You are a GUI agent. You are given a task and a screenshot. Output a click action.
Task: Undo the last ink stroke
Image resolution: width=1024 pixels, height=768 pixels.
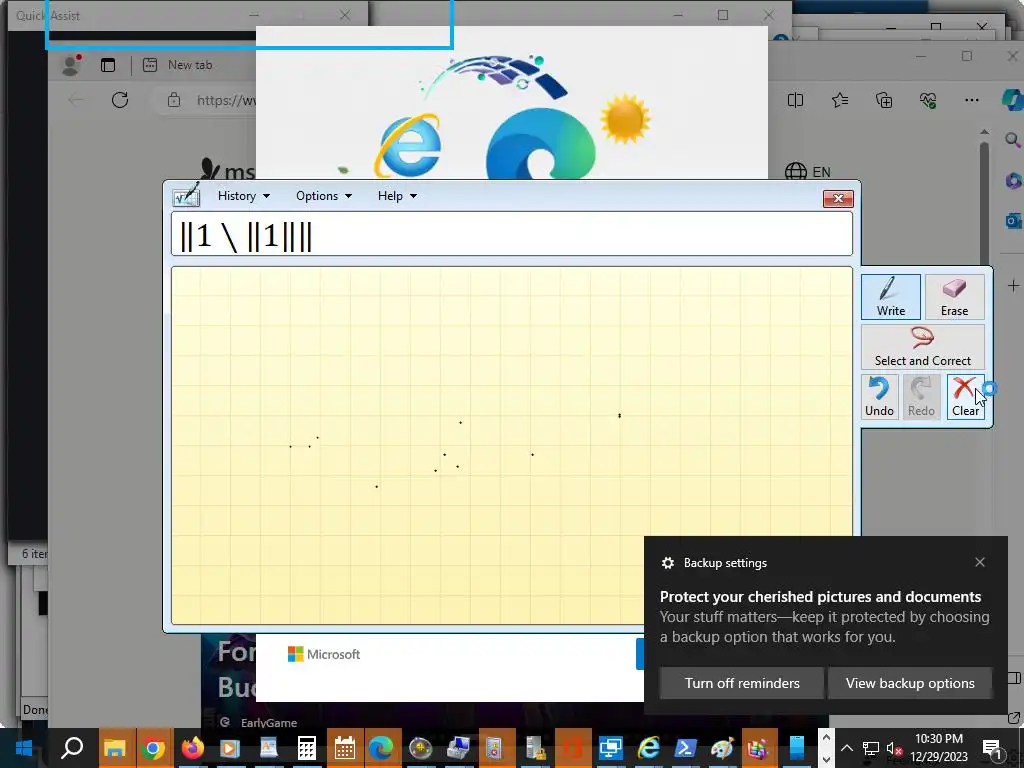point(879,396)
